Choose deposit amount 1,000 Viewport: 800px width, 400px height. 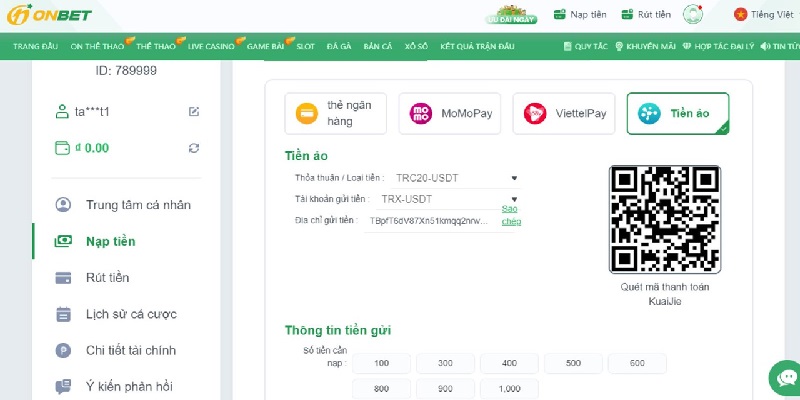tap(509, 389)
